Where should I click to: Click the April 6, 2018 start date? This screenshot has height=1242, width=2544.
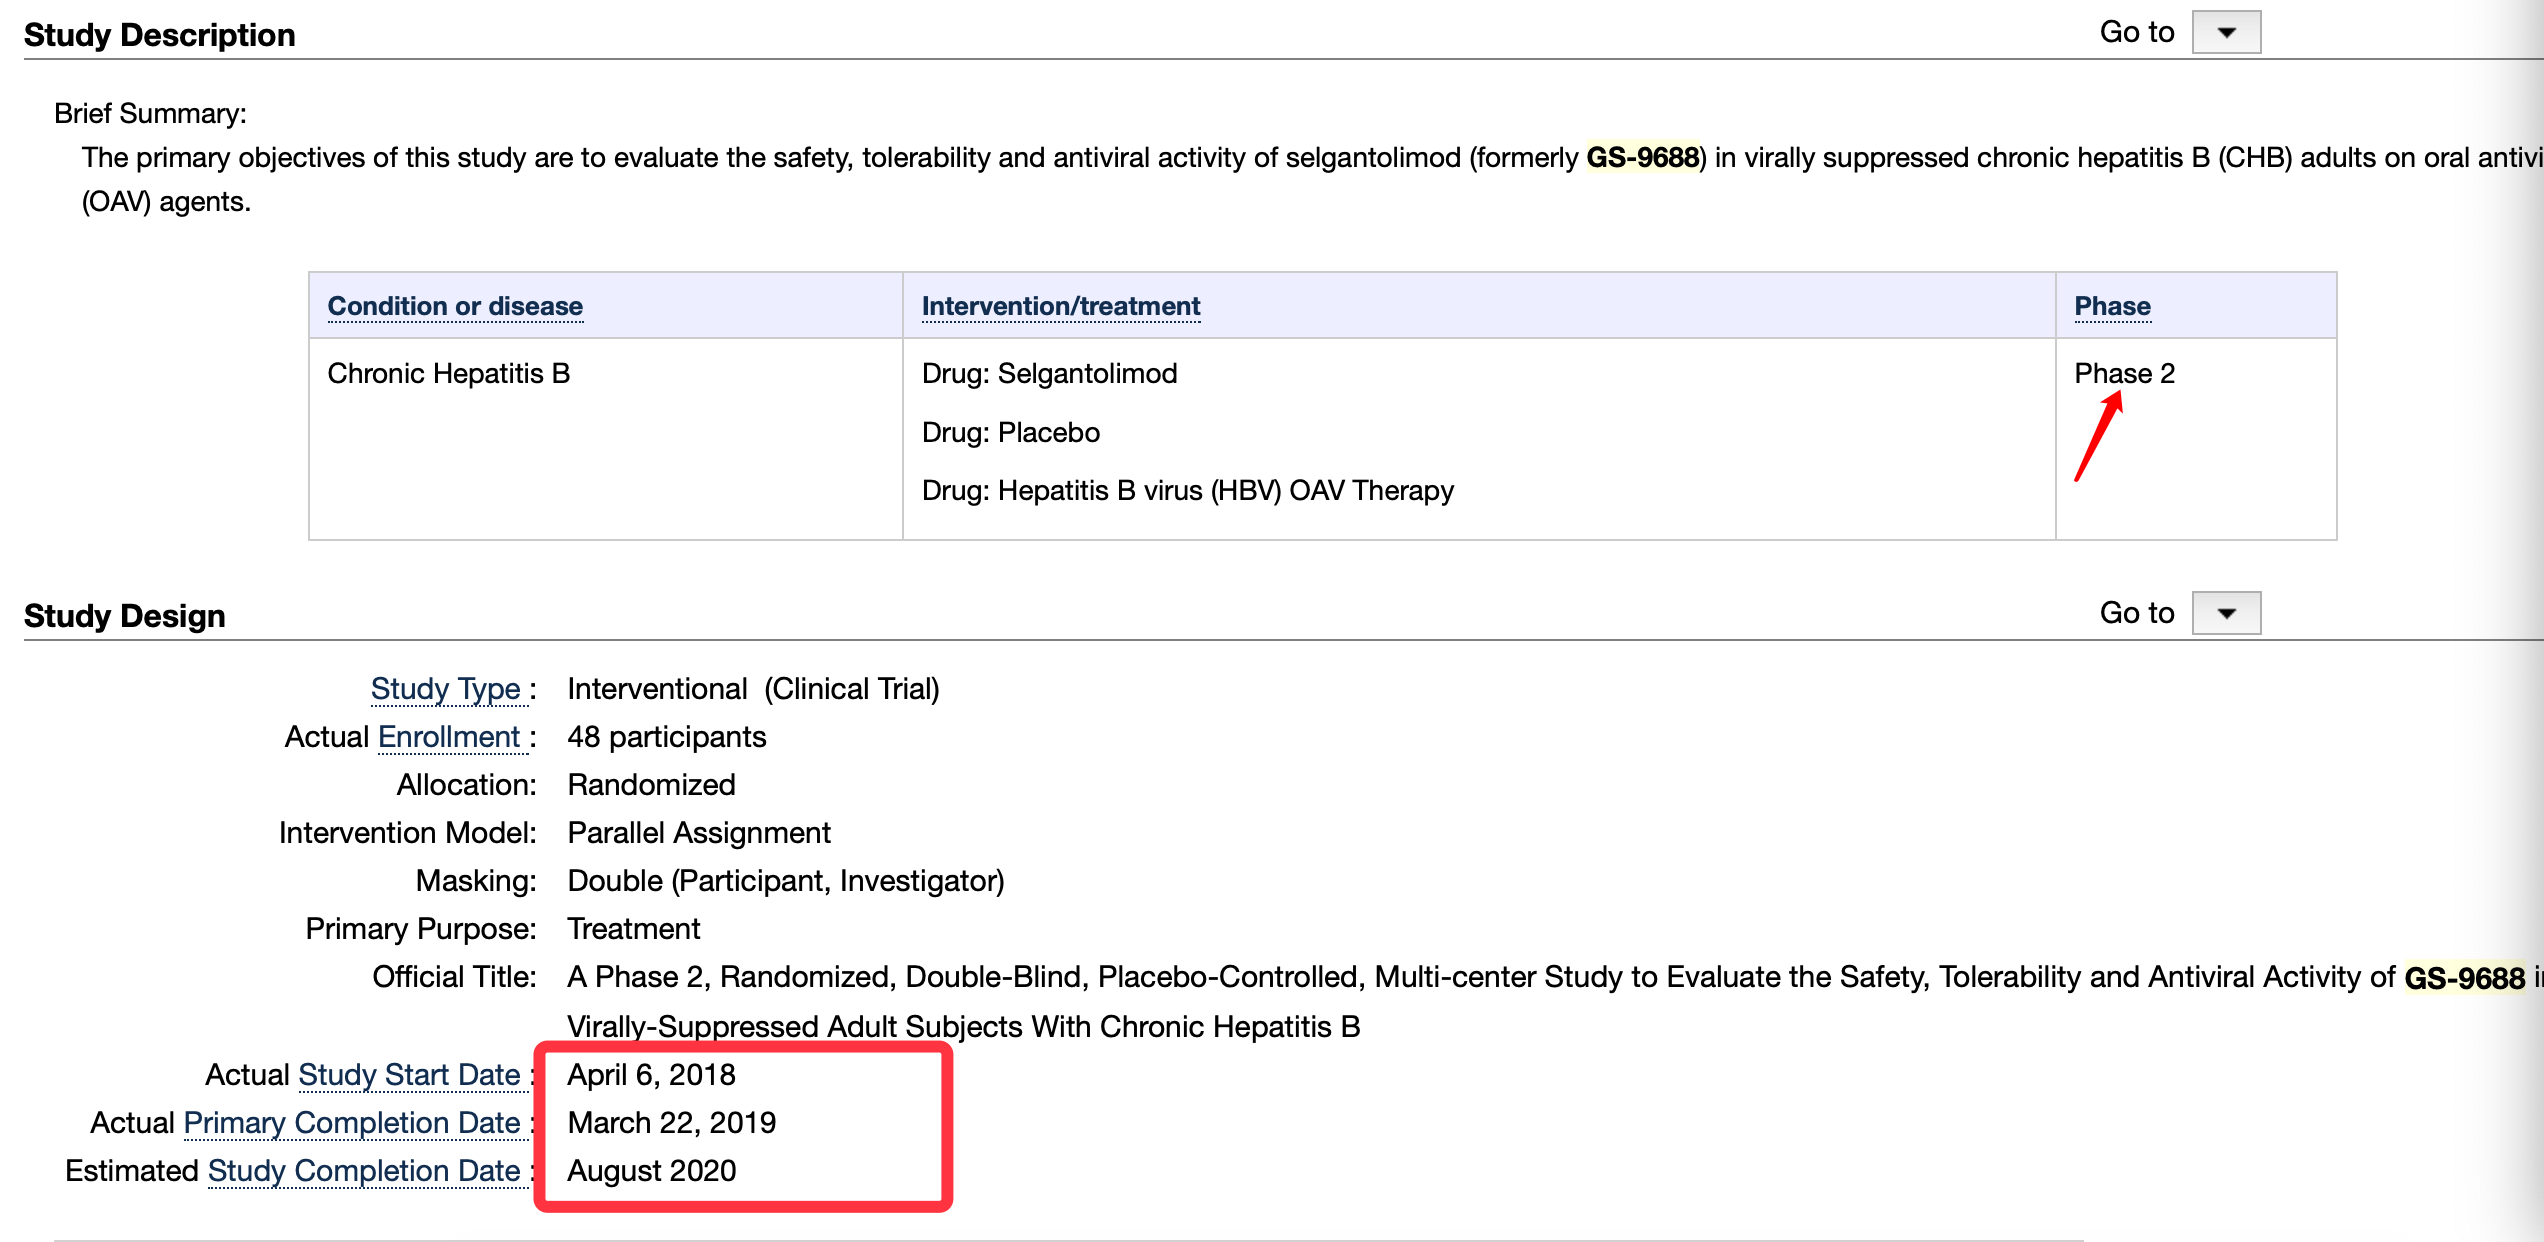[652, 1075]
